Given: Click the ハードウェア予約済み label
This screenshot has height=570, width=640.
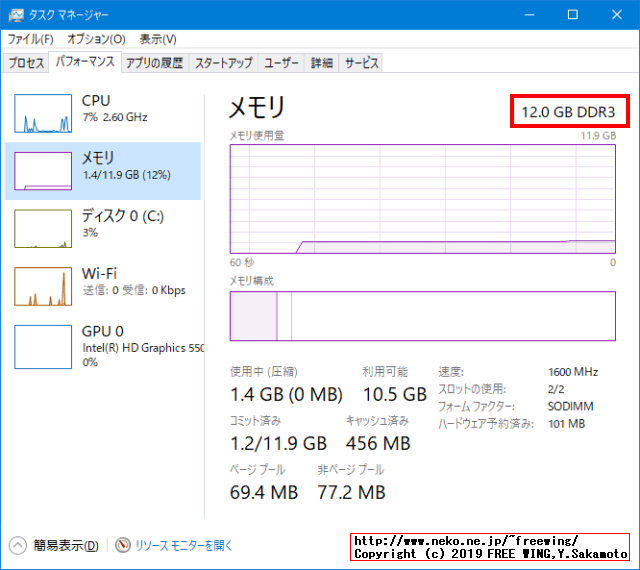Looking at the screenshot, I should [486, 424].
